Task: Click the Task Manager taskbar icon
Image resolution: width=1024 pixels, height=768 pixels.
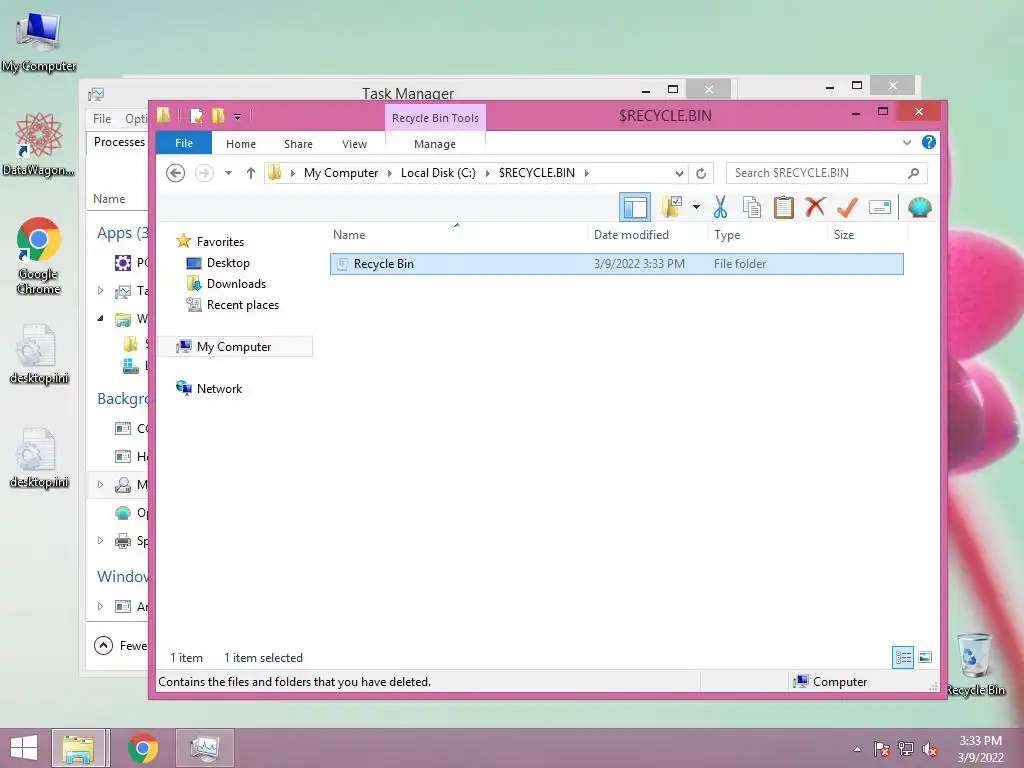Action: [x=204, y=748]
